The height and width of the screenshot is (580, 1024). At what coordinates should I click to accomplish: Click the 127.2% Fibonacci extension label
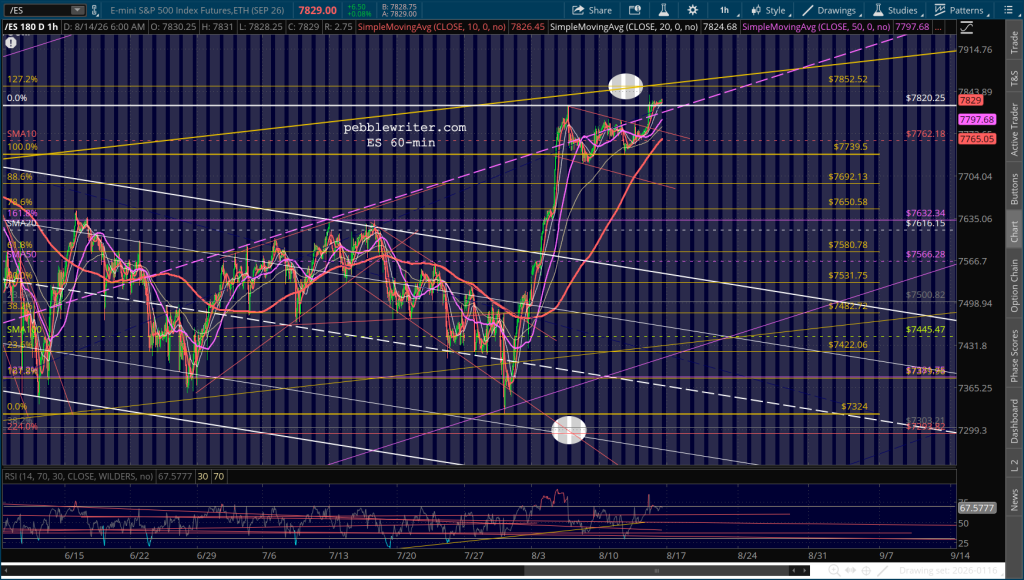tap(22, 79)
